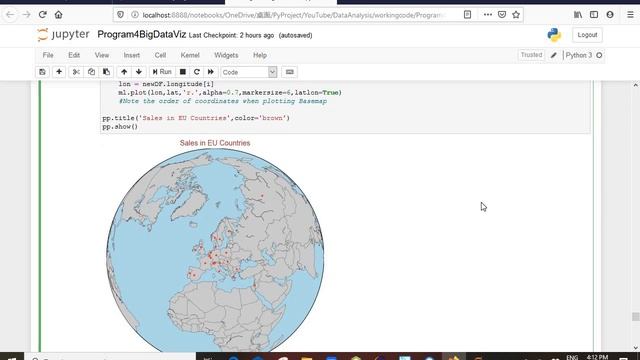Click the scroll up arrow of the page scrollbar
Viewport: 640px width, 360px height.
click(x=636, y=85)
